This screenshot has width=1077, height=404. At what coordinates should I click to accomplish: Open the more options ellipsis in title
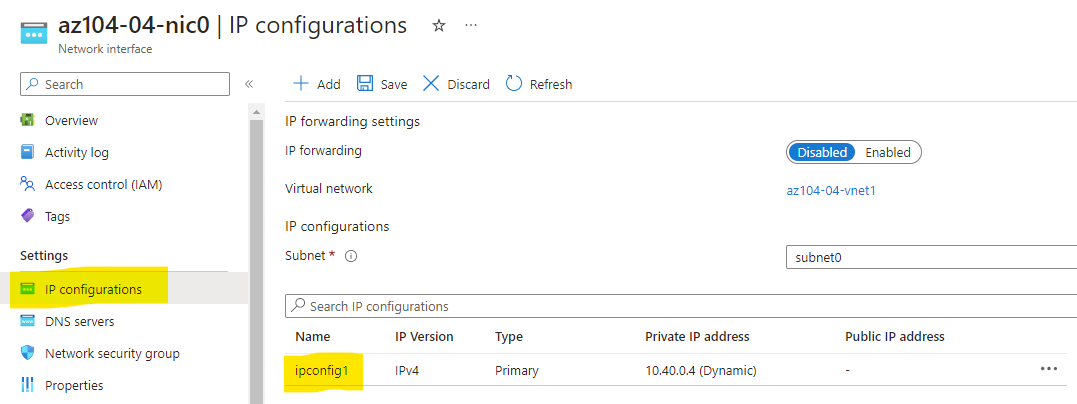coord(471,25)
